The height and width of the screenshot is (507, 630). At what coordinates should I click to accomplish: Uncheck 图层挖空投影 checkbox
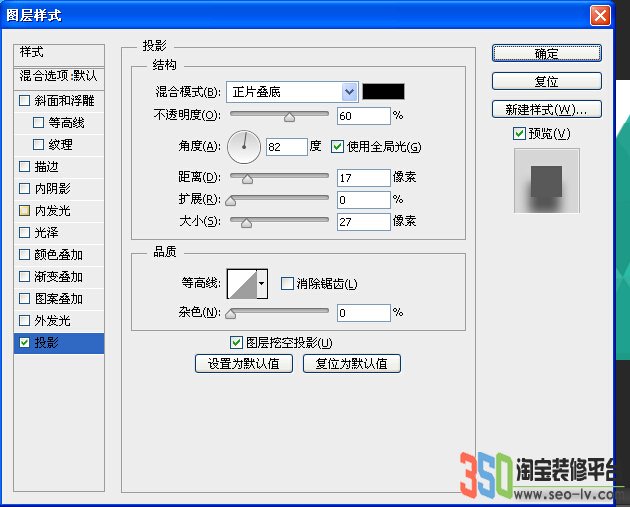click(x=236, y=343)
